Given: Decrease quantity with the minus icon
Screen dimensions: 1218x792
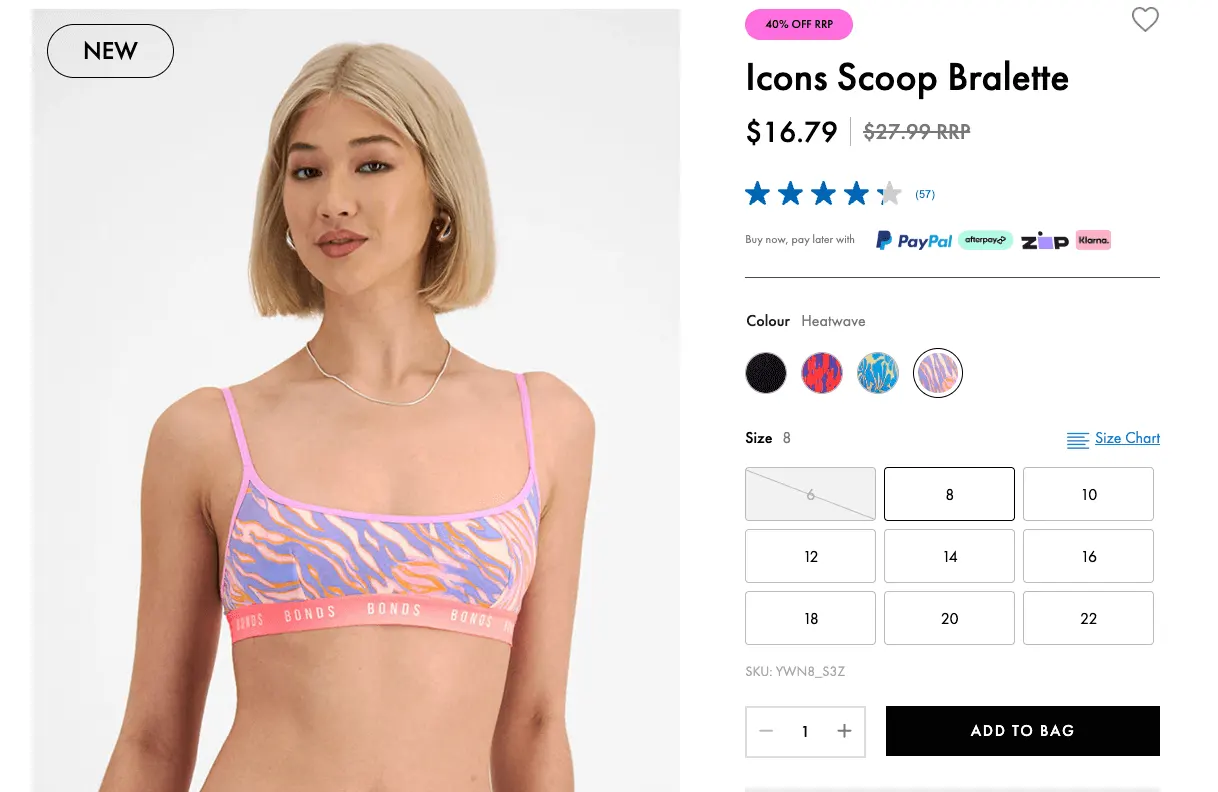Looking at the screenshot, I should pyautogui.click(x=767, y=731).
